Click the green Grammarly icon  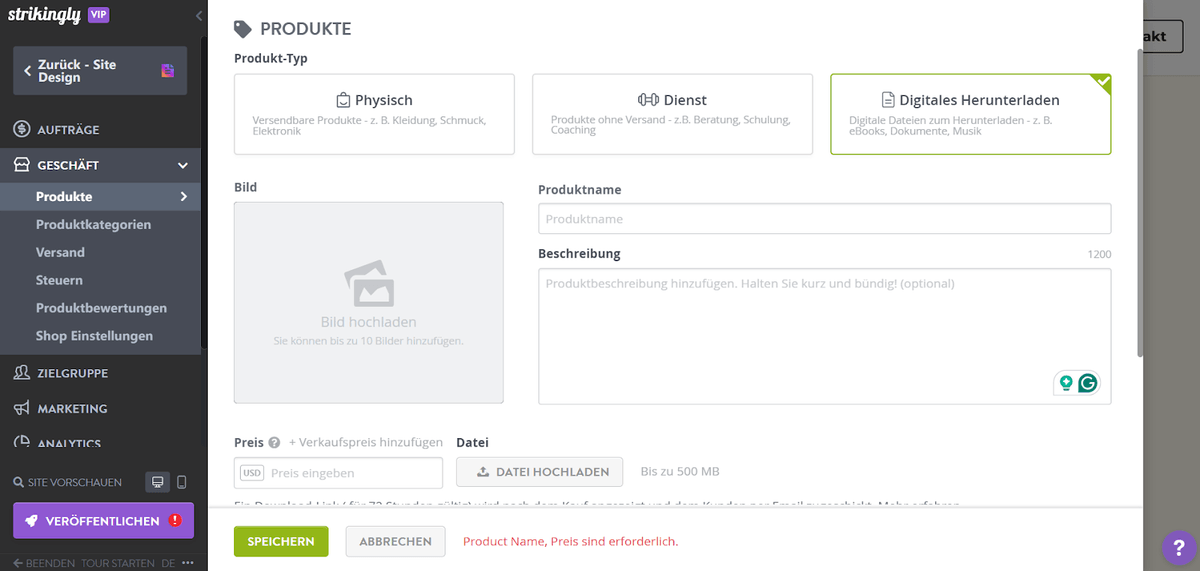1088,383
